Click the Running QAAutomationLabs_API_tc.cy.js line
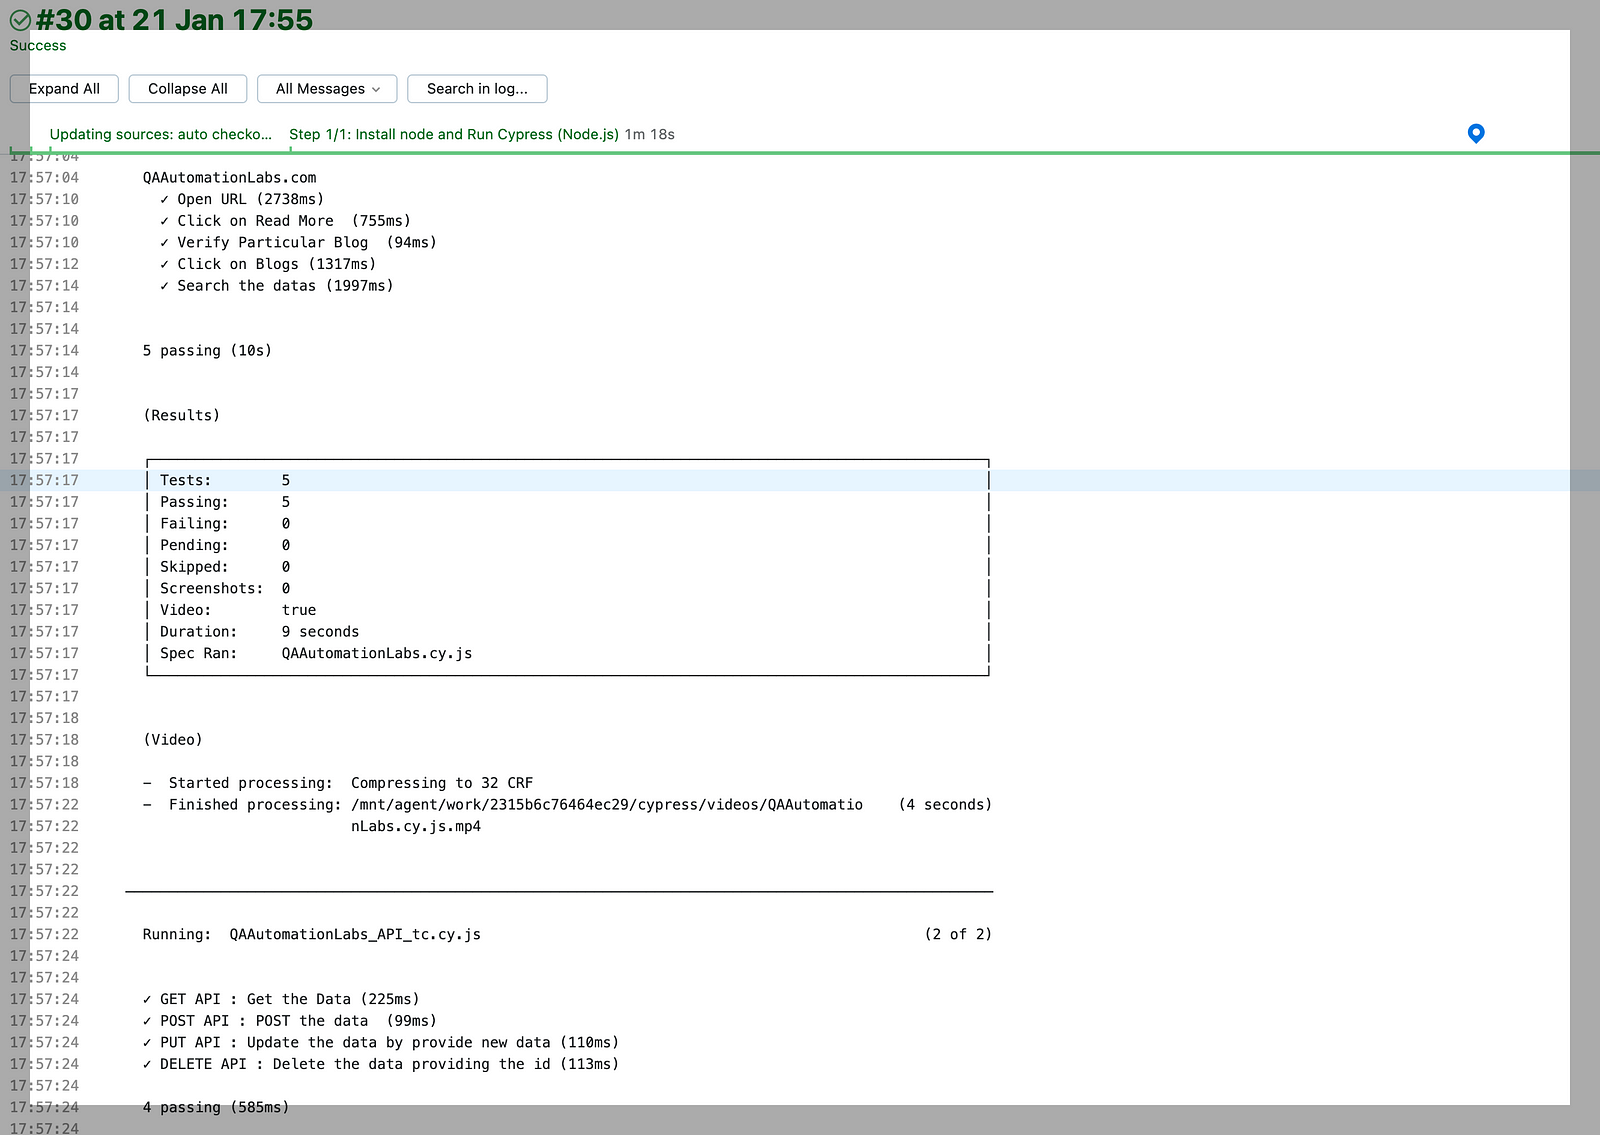Viewport: 1600px width, 1135px height. tap(312, 934)
